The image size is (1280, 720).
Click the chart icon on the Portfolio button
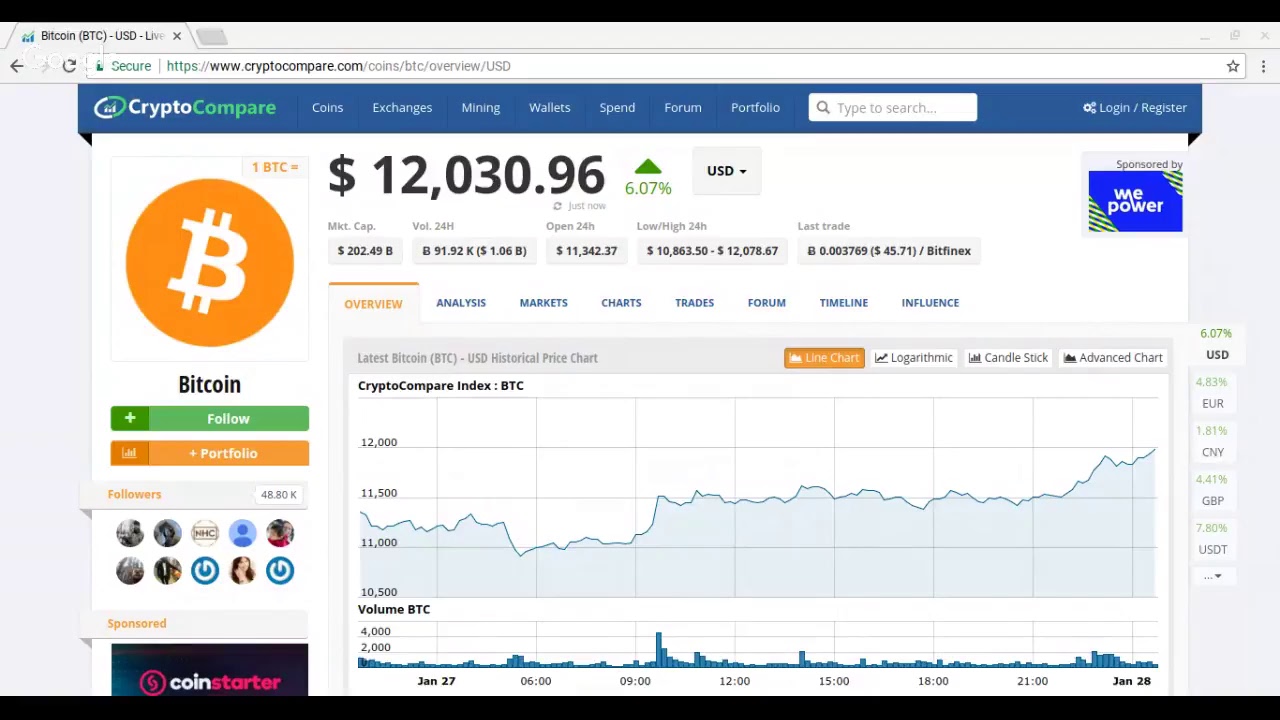[x=129, y=453]
